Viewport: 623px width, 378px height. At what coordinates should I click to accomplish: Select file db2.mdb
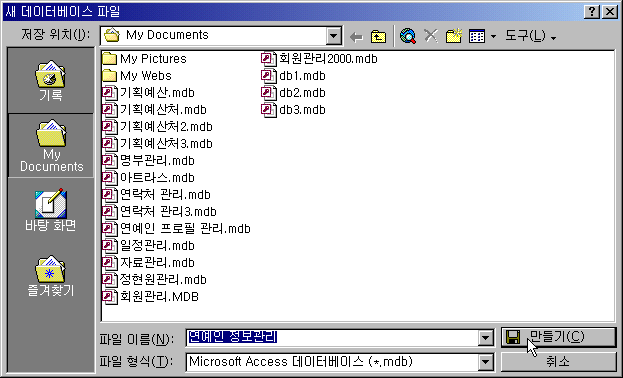[293, 93]
